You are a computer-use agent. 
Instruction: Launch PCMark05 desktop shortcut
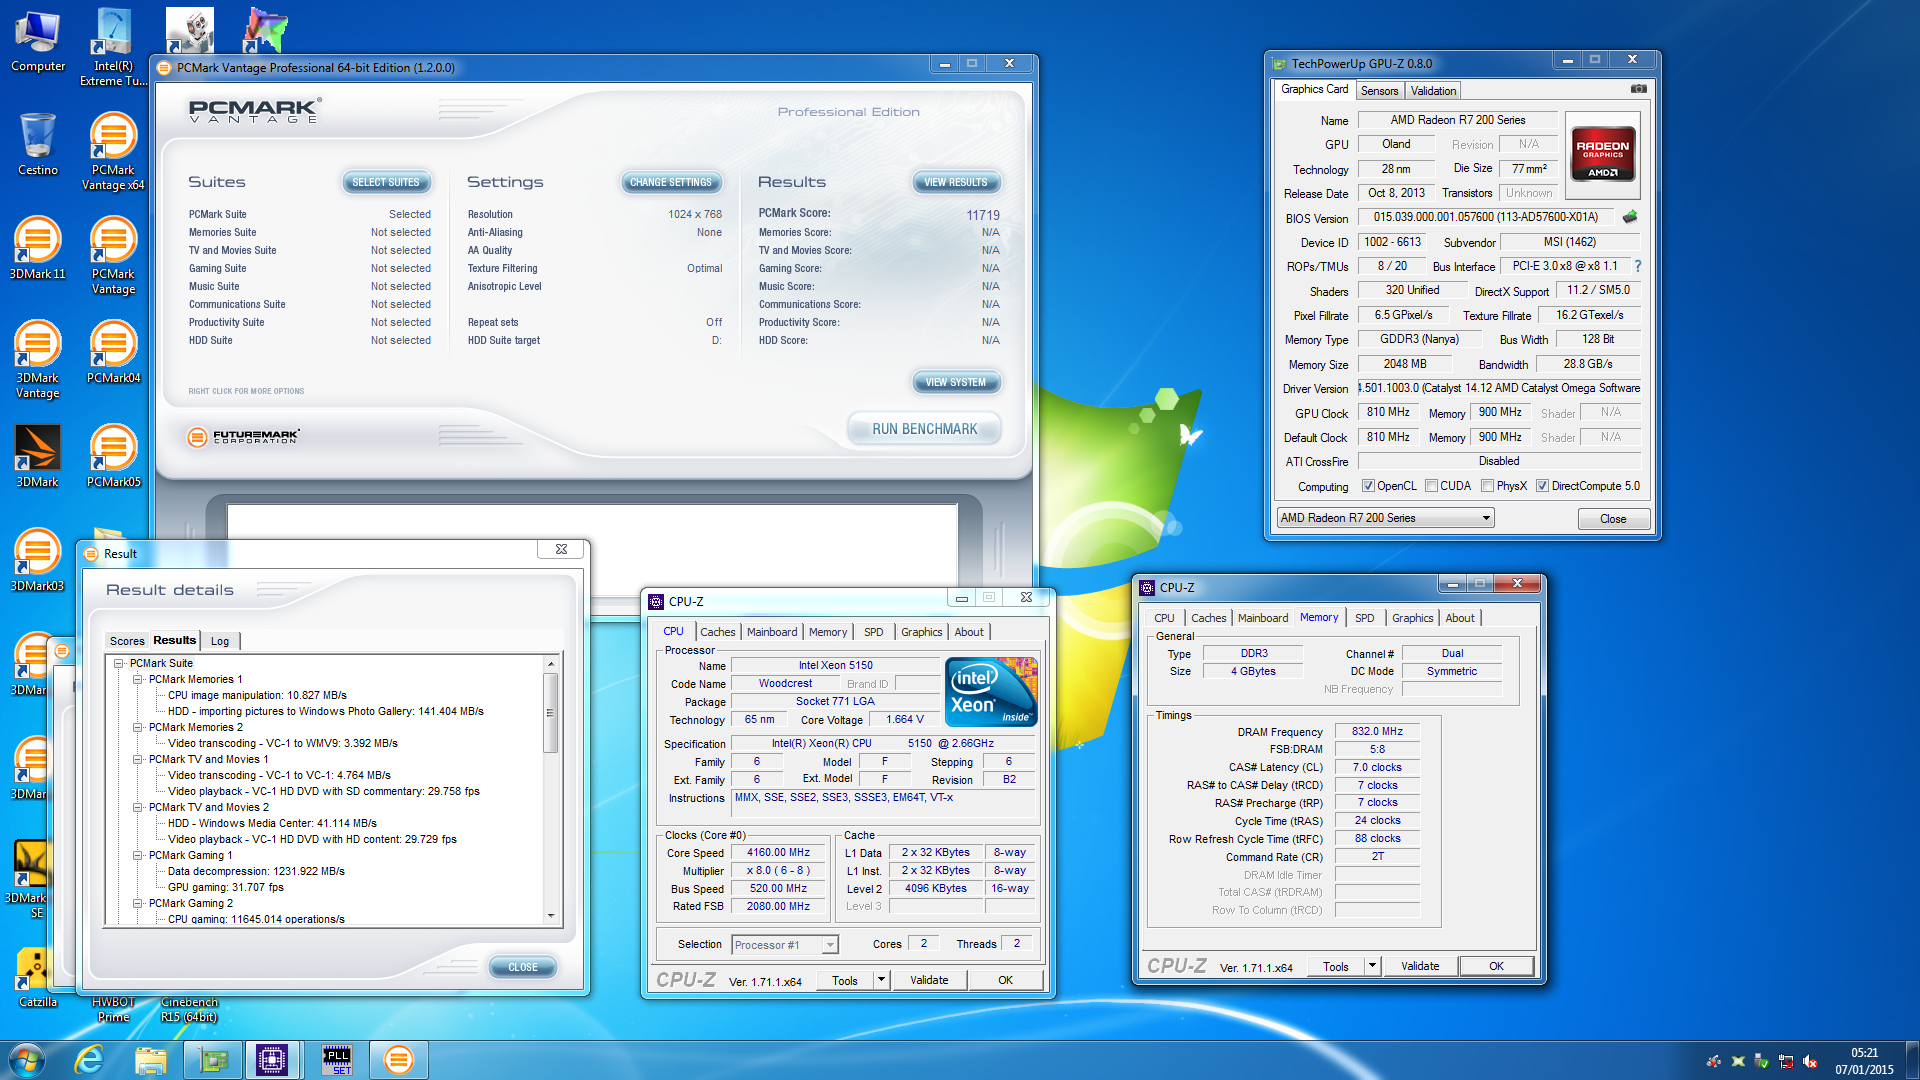point(113,456)
